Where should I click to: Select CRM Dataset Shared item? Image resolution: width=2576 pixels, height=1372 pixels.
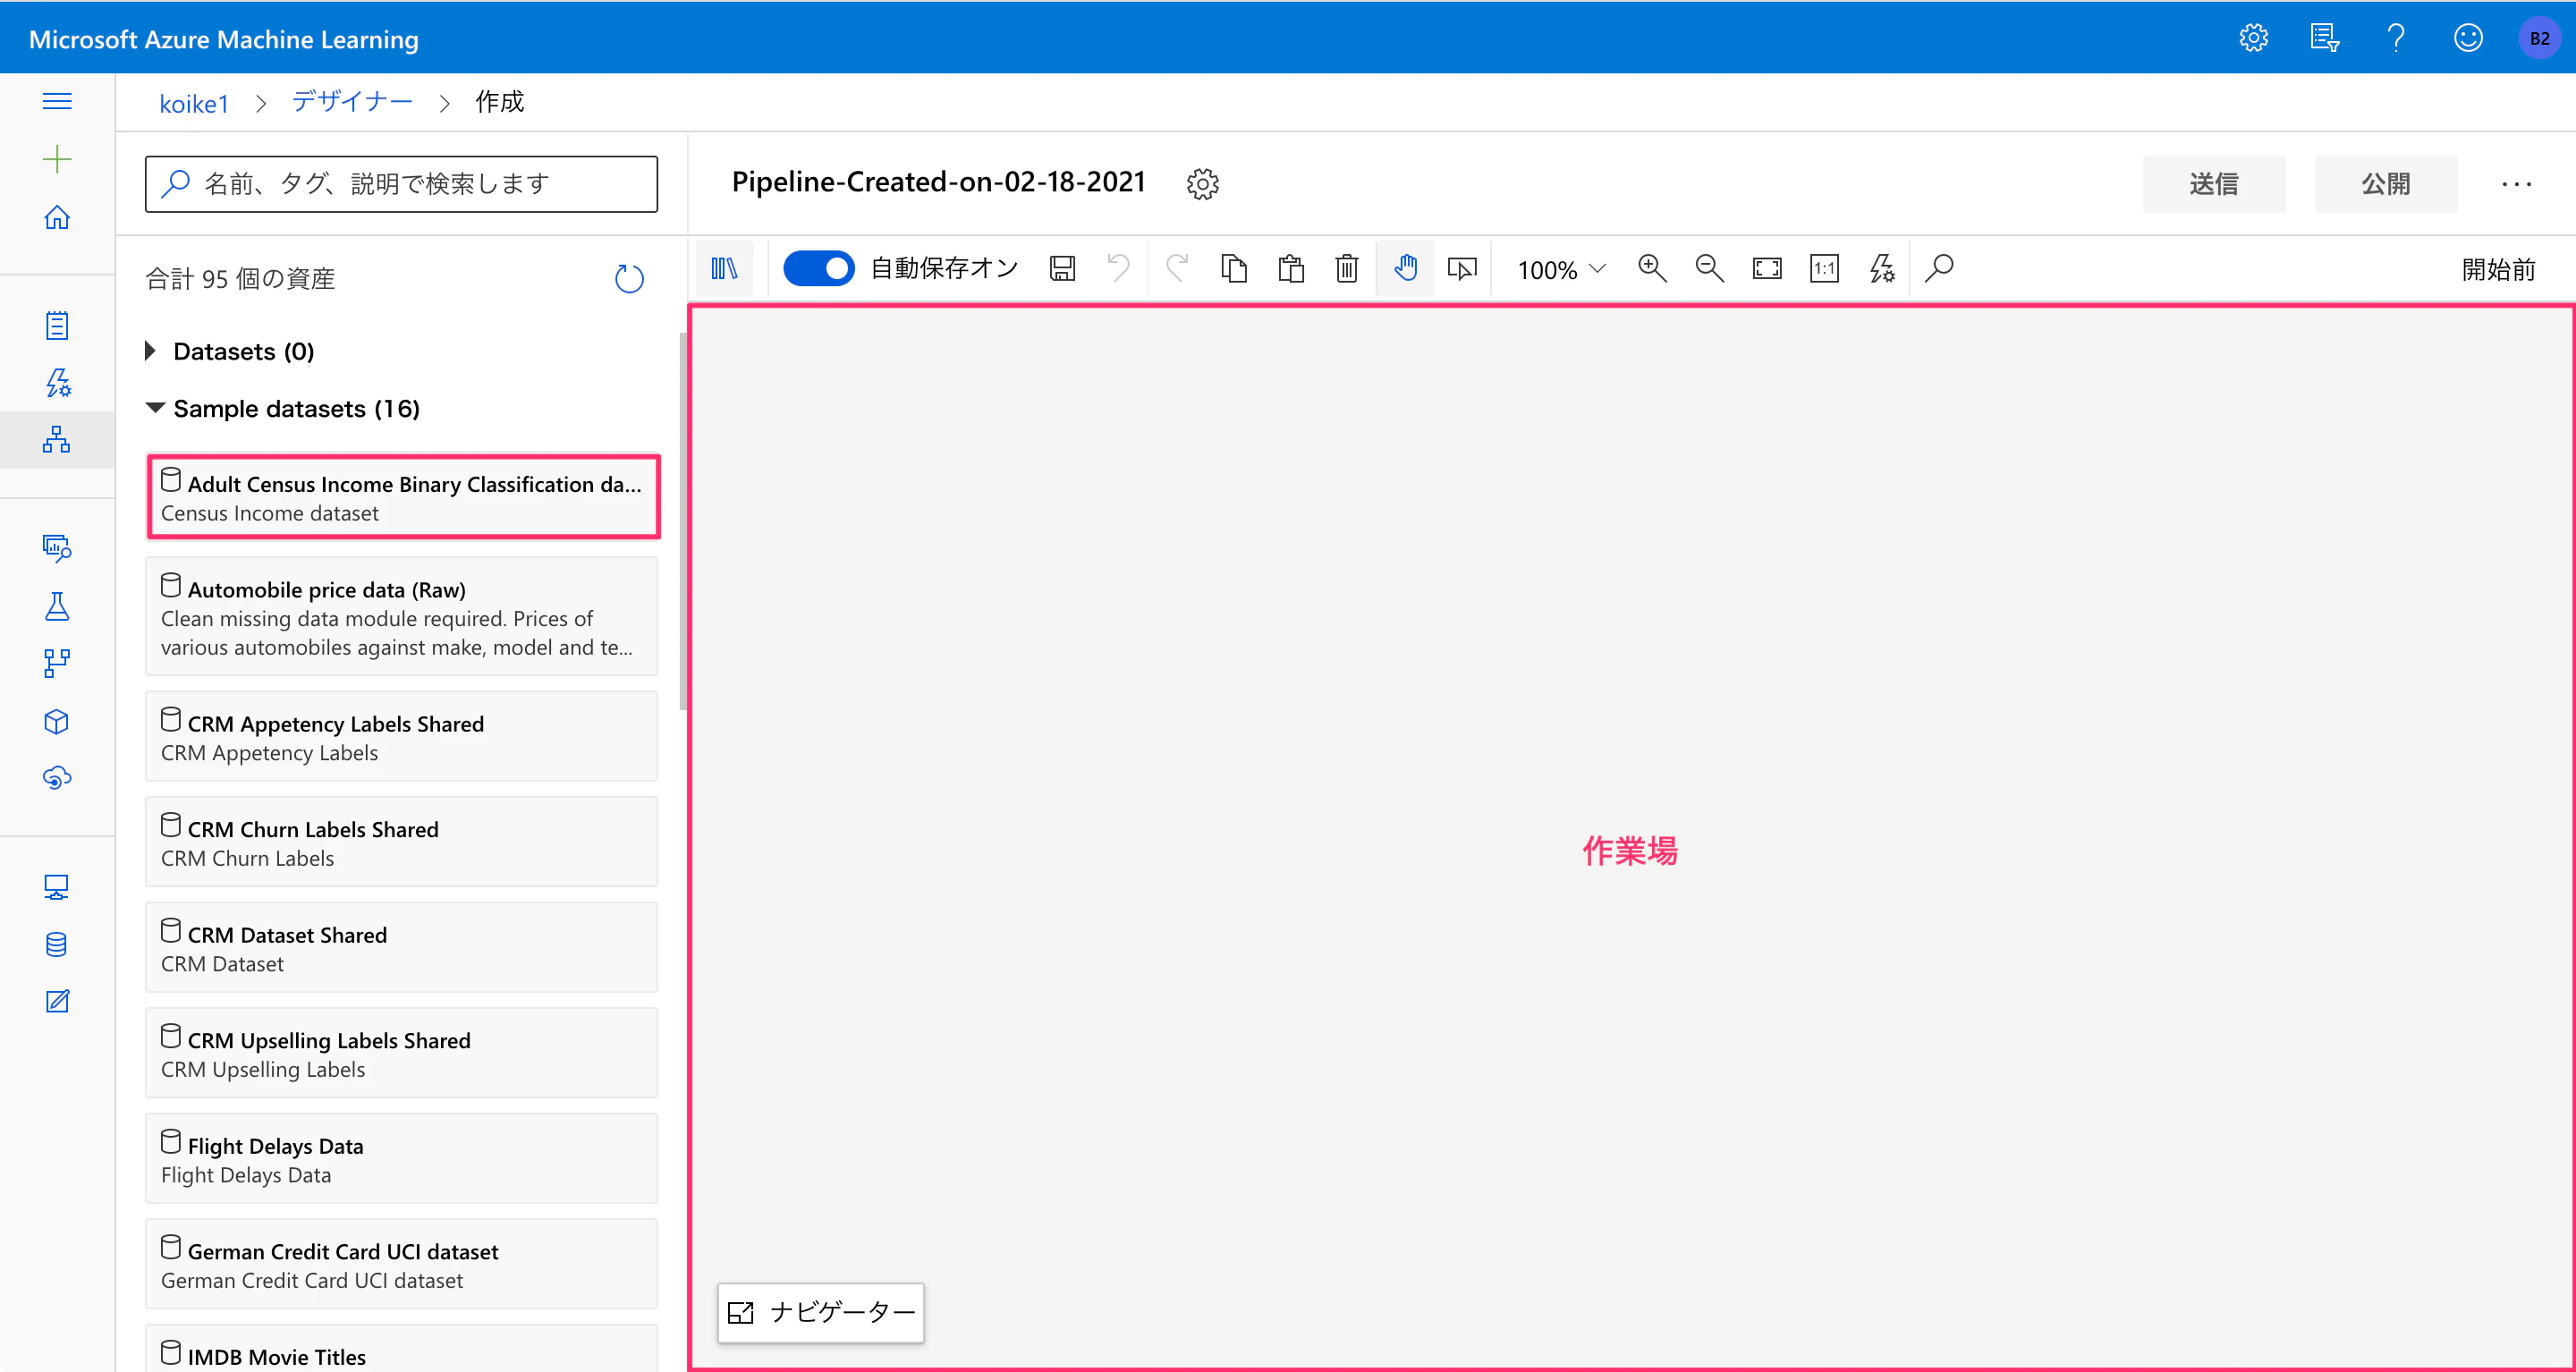pos(402,948)
